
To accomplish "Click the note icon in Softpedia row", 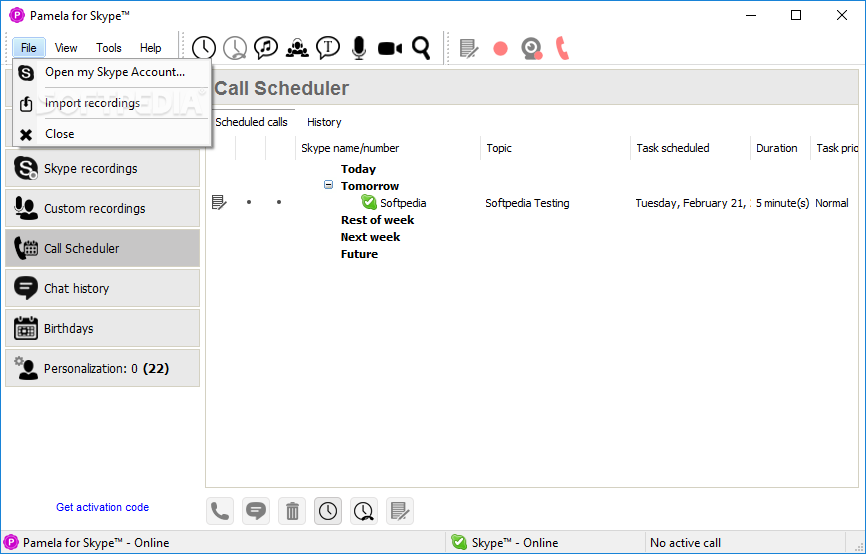I will click(x=219, y=203).
